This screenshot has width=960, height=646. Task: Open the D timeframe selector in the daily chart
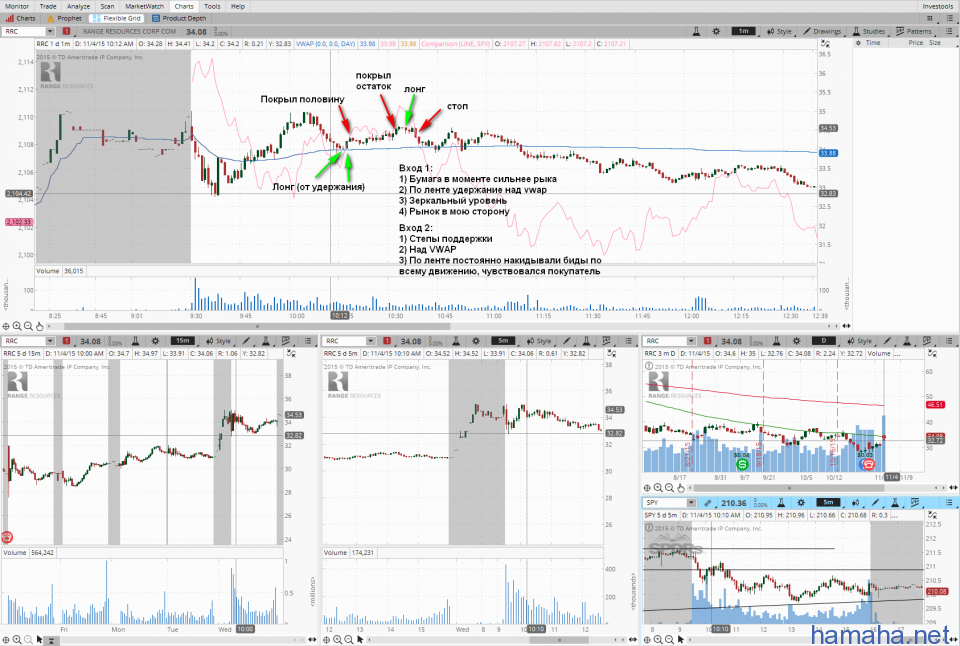[x=823, y=341]
